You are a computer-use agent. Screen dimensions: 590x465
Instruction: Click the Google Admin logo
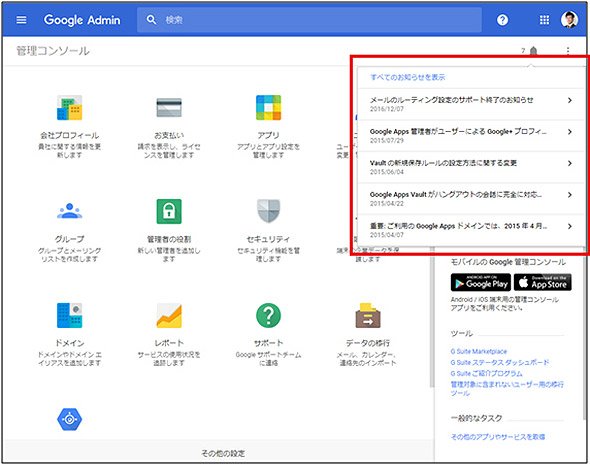[82, 20]
